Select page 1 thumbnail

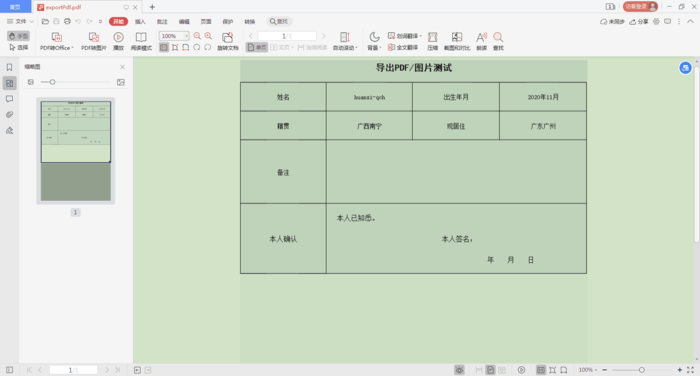pos(75,151)
